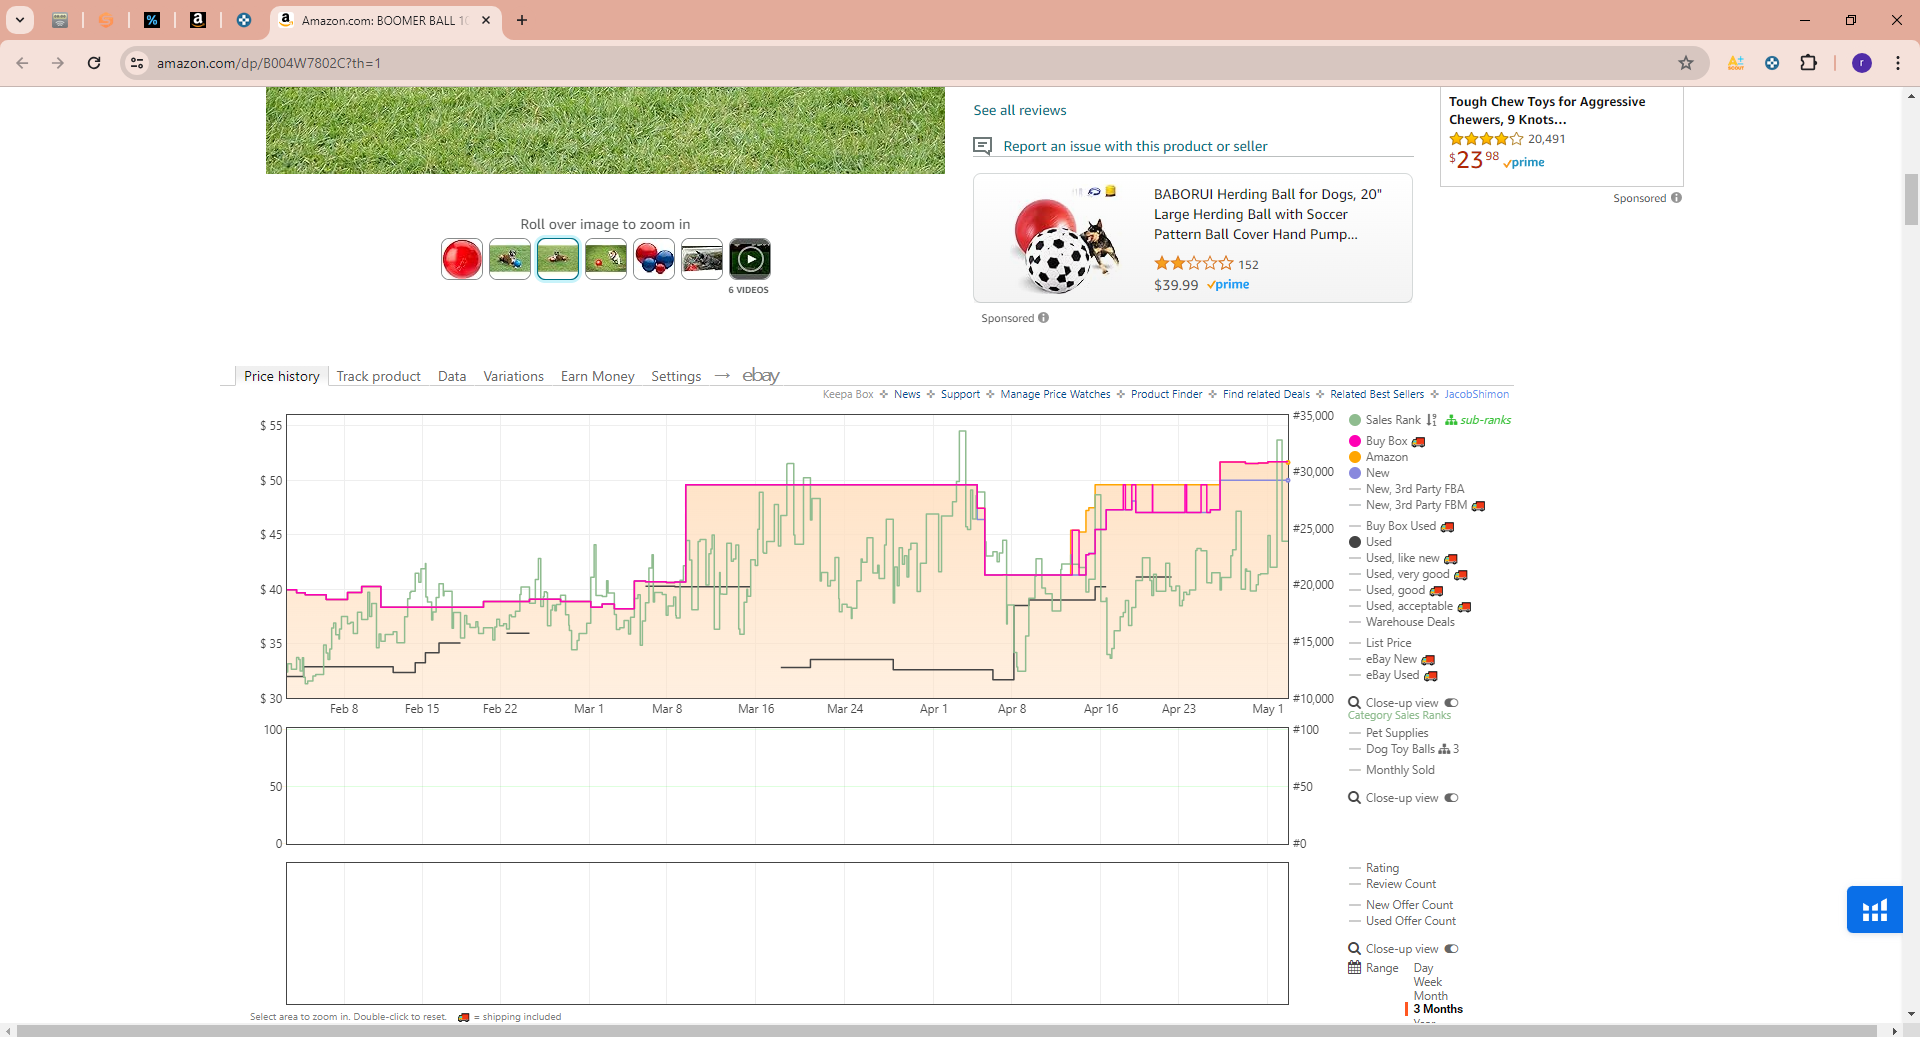Open Find related Deals

point(1266,394)
